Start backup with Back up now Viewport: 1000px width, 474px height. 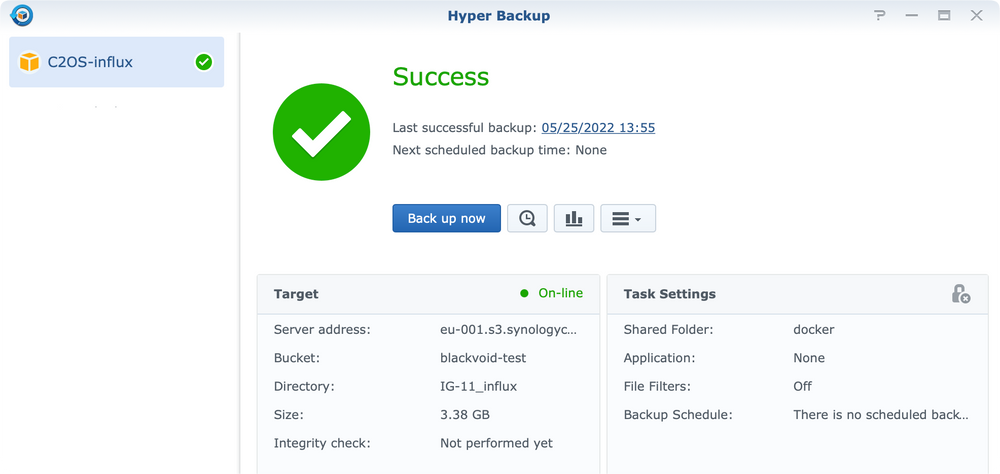(x=446, y=218)
